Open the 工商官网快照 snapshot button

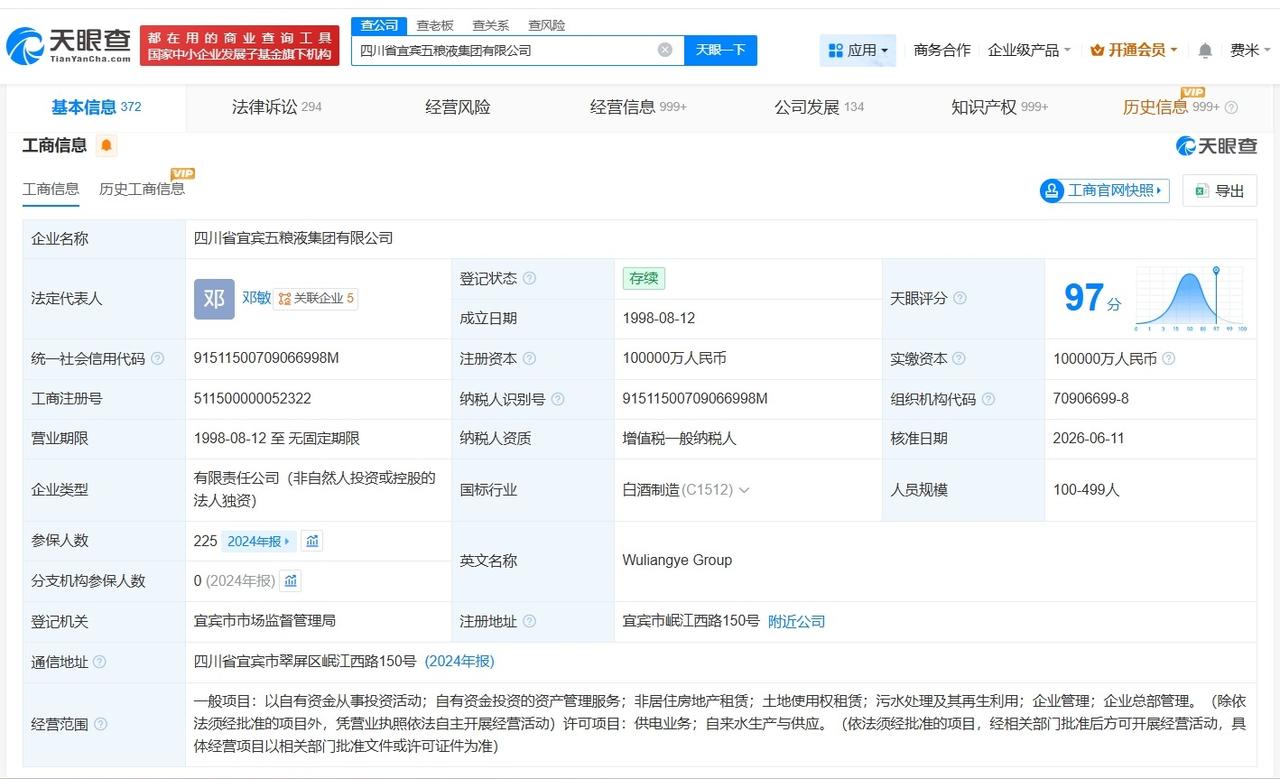pyautogui.click(x=1105, y=190)
